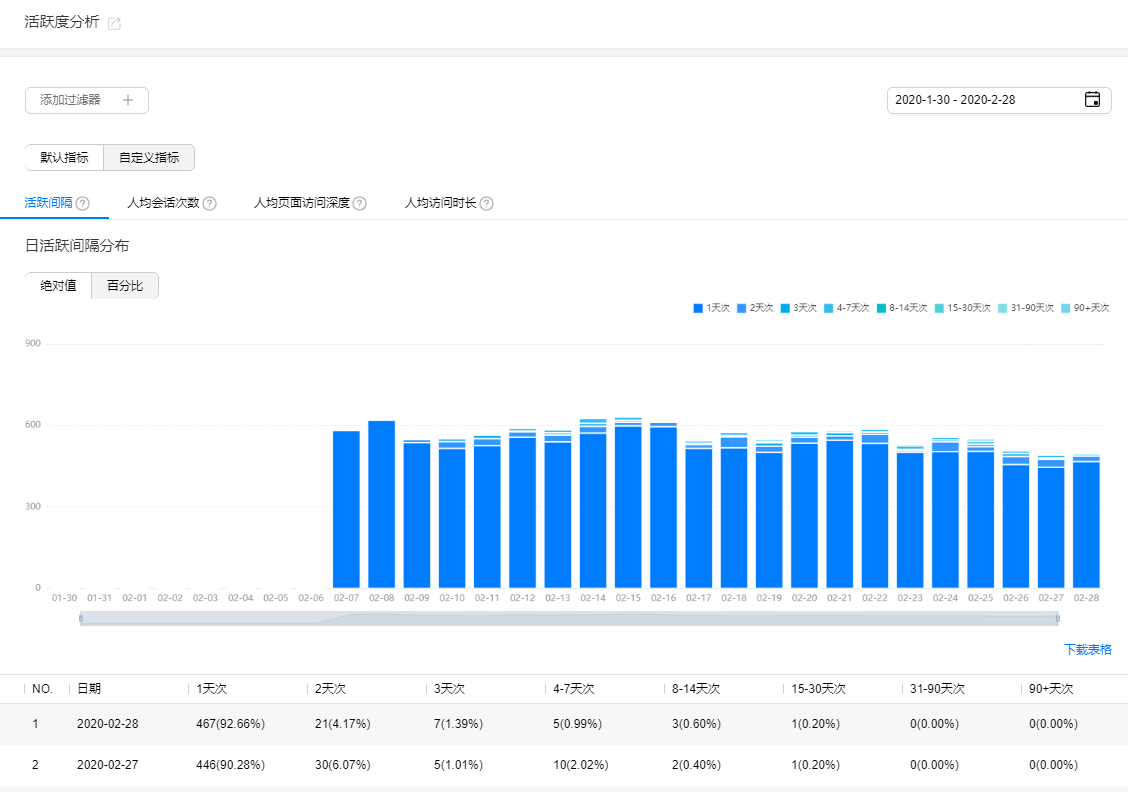This screenshot has height=792, width=1128.
Task: Open the calendar icon in date range
Action: pyautogui.click(x=1092, y=99)
